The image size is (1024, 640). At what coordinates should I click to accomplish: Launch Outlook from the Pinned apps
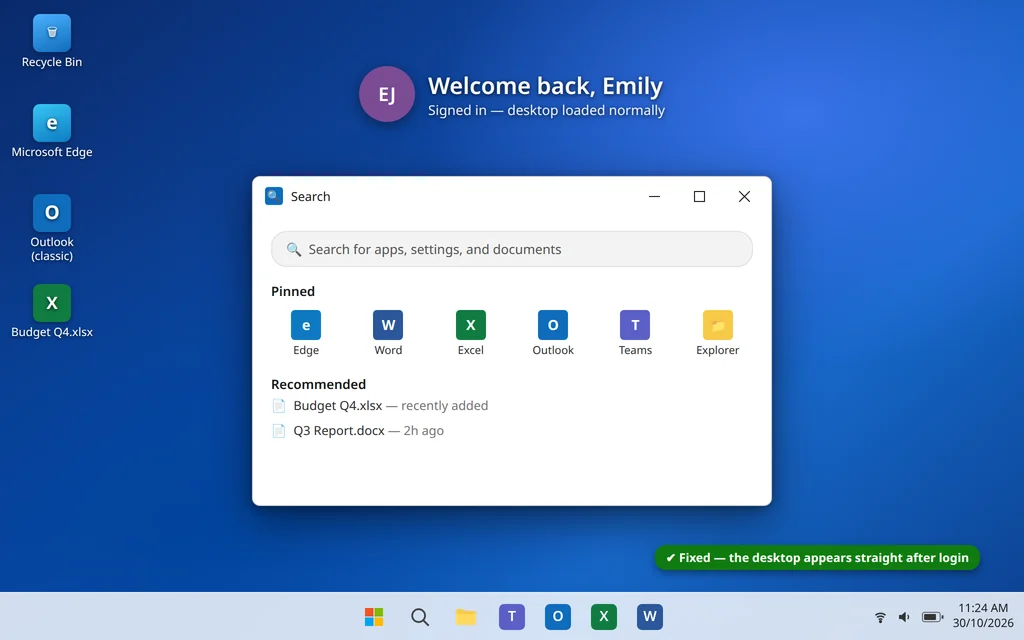552,332
